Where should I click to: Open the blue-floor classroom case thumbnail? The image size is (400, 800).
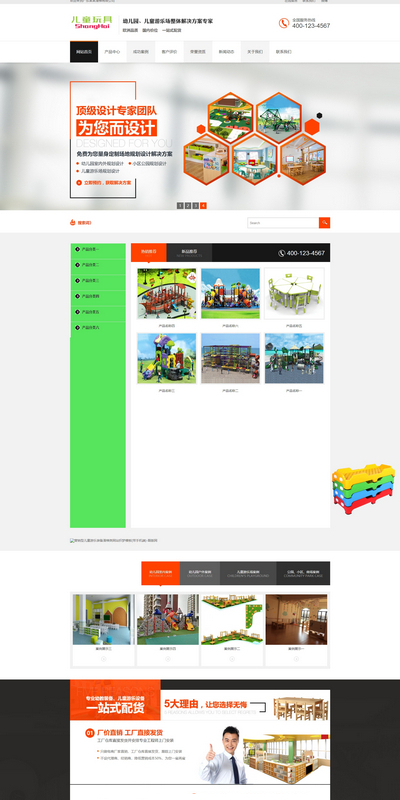pyautogui.click(x=104, y=619)
